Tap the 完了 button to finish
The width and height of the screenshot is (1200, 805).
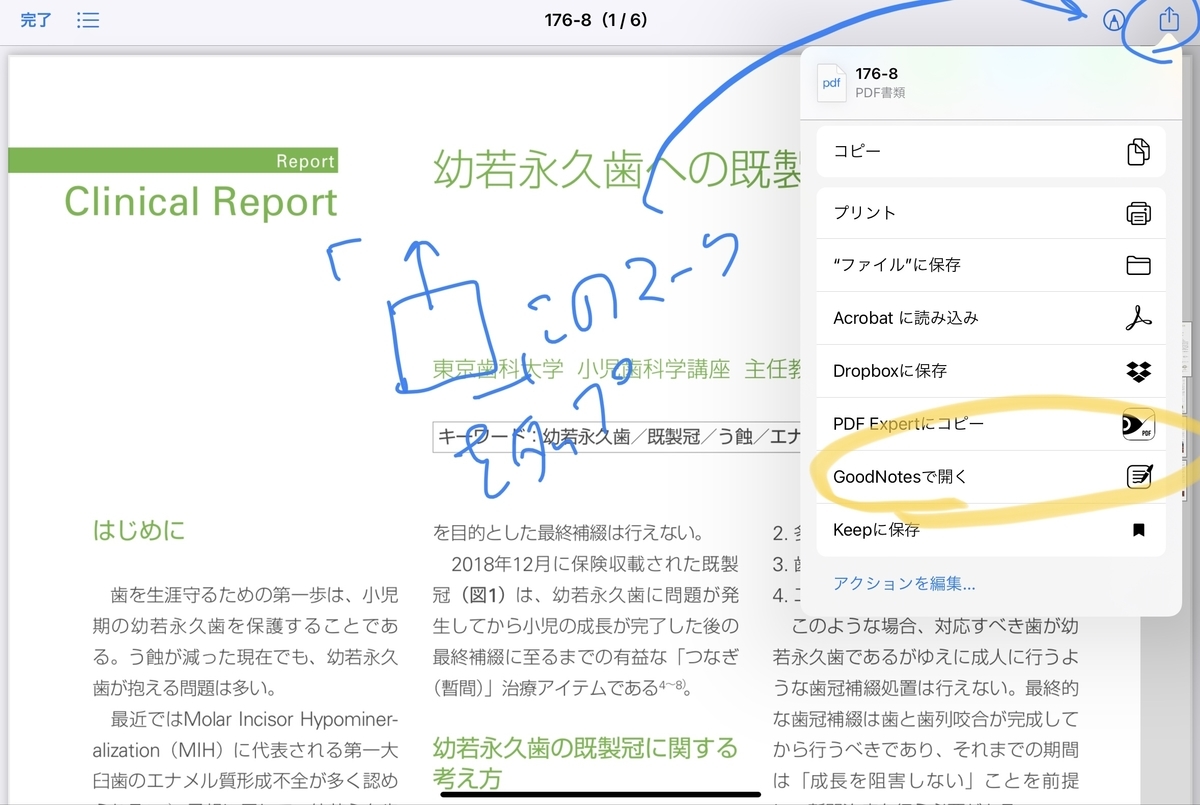[35, 20]
